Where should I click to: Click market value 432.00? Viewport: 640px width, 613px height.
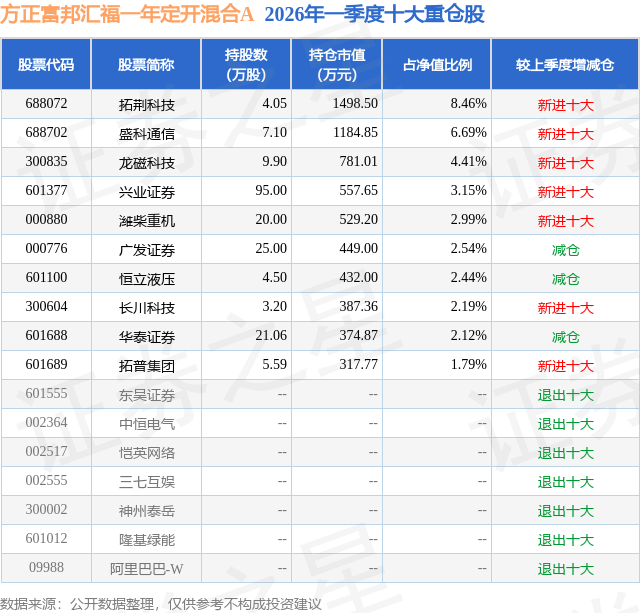tap(358, 278)
